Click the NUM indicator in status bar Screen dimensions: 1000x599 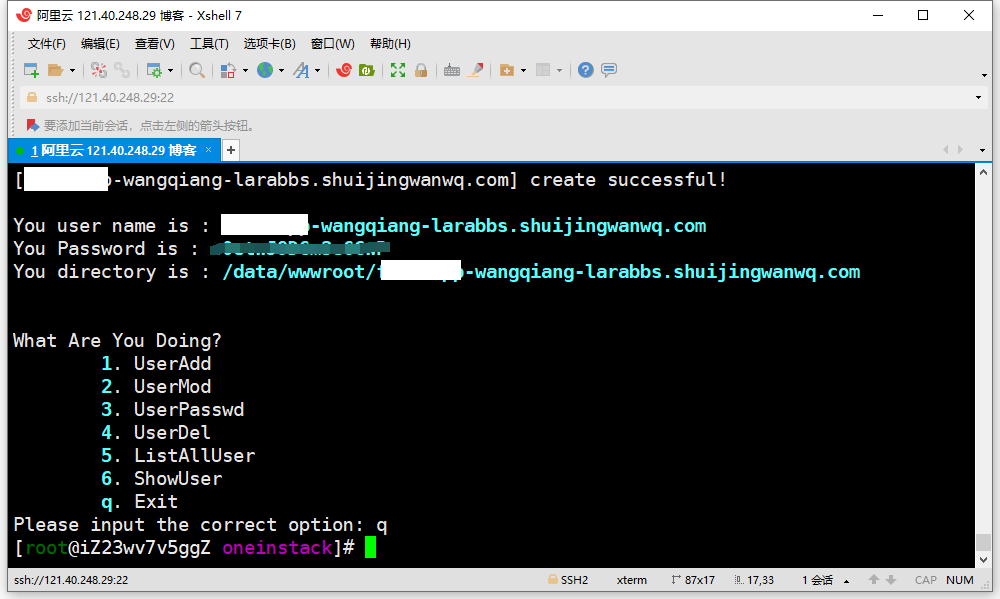coord(960,580)
